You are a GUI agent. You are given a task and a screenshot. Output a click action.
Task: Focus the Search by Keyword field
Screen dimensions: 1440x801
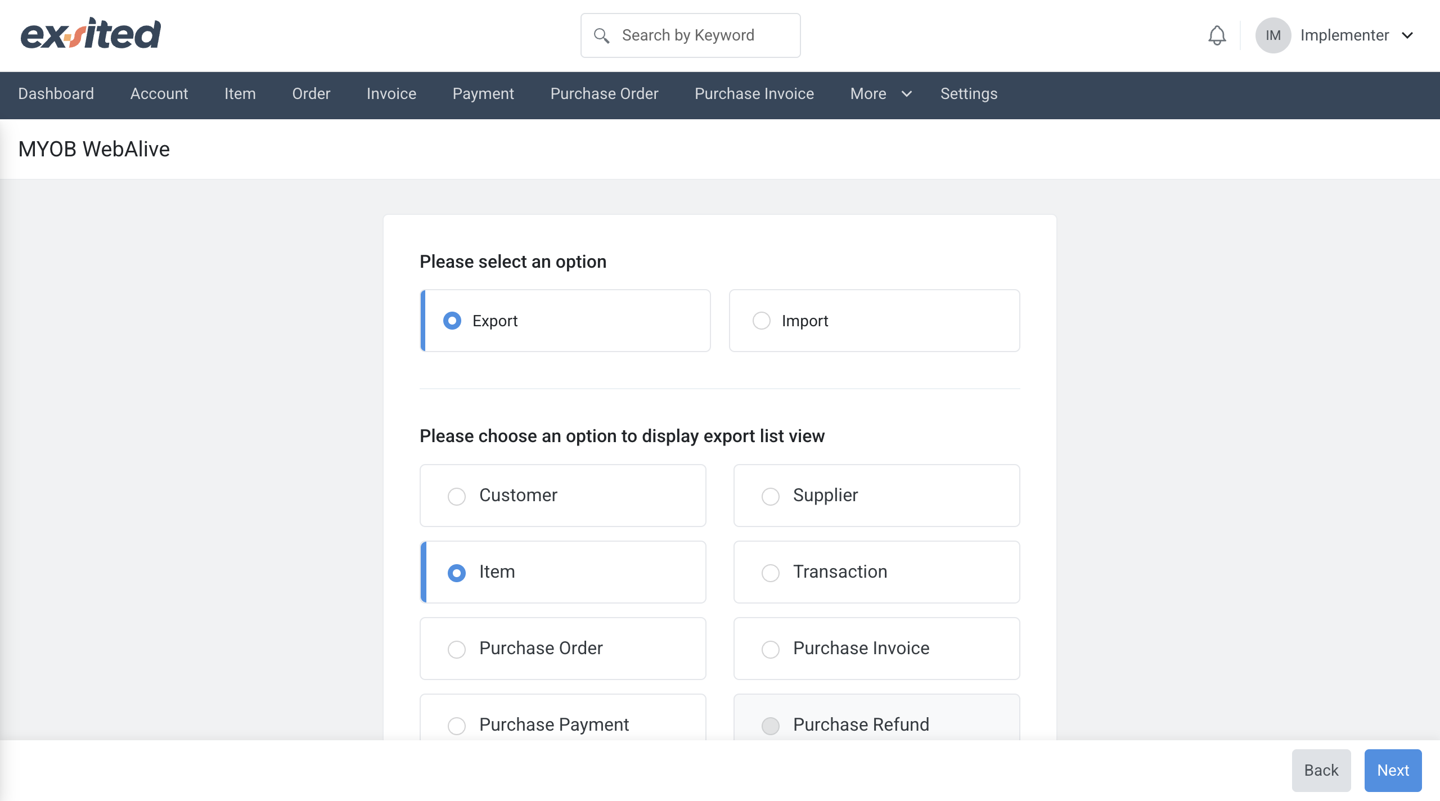(690, 35)
